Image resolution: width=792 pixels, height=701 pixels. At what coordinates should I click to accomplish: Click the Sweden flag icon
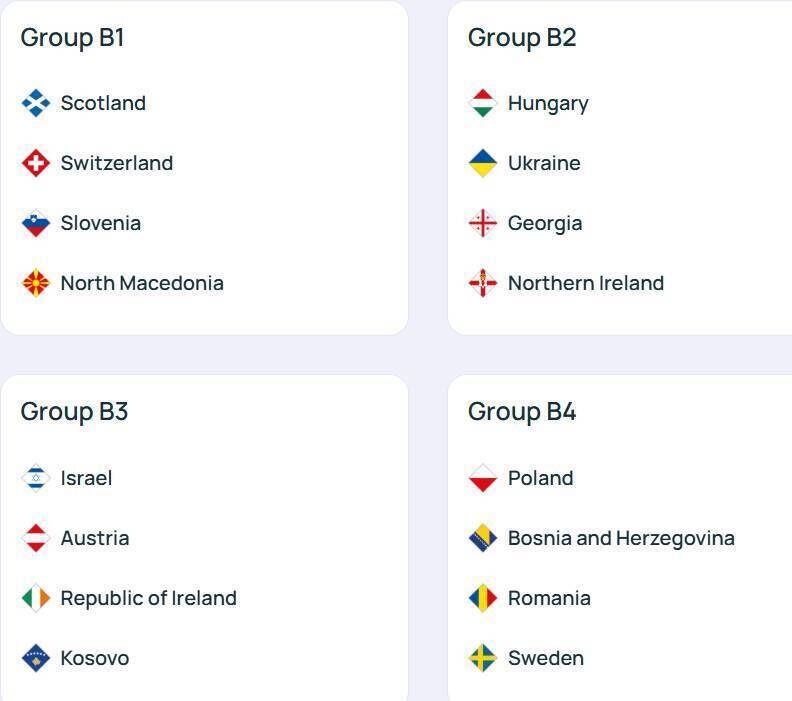point(483,658)
